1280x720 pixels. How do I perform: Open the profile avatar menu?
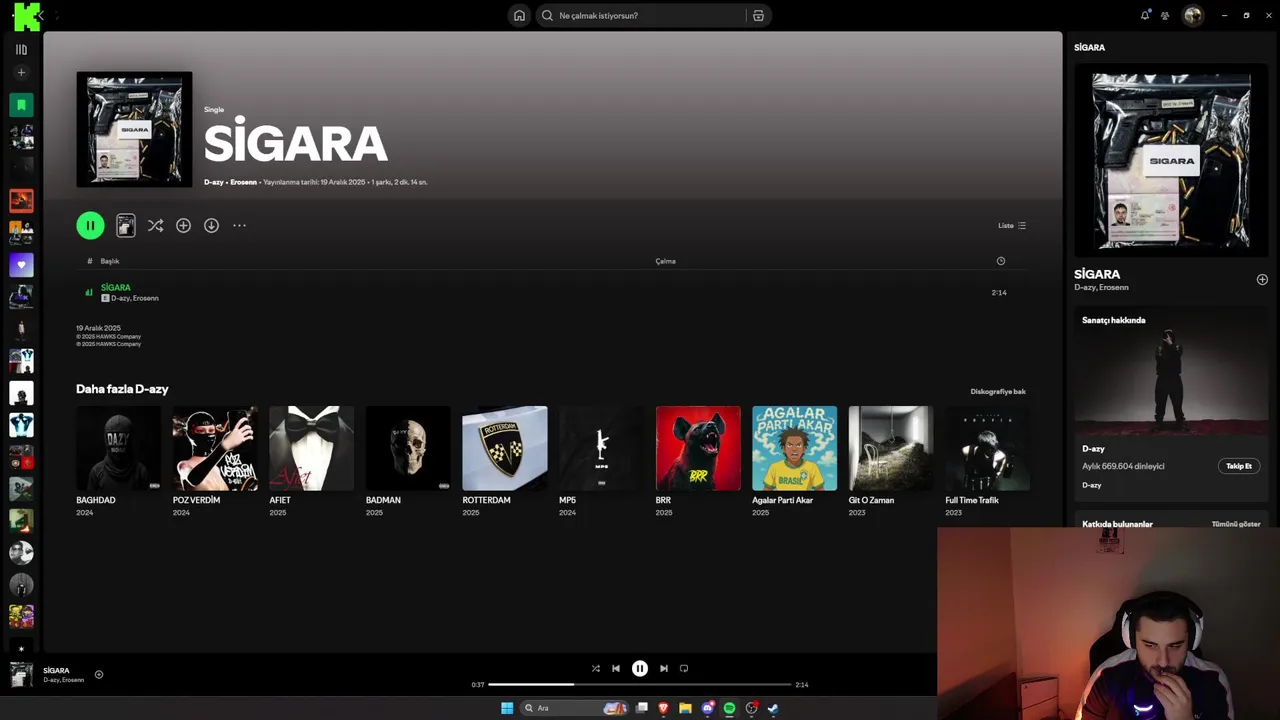click(x=1192, y=15)
